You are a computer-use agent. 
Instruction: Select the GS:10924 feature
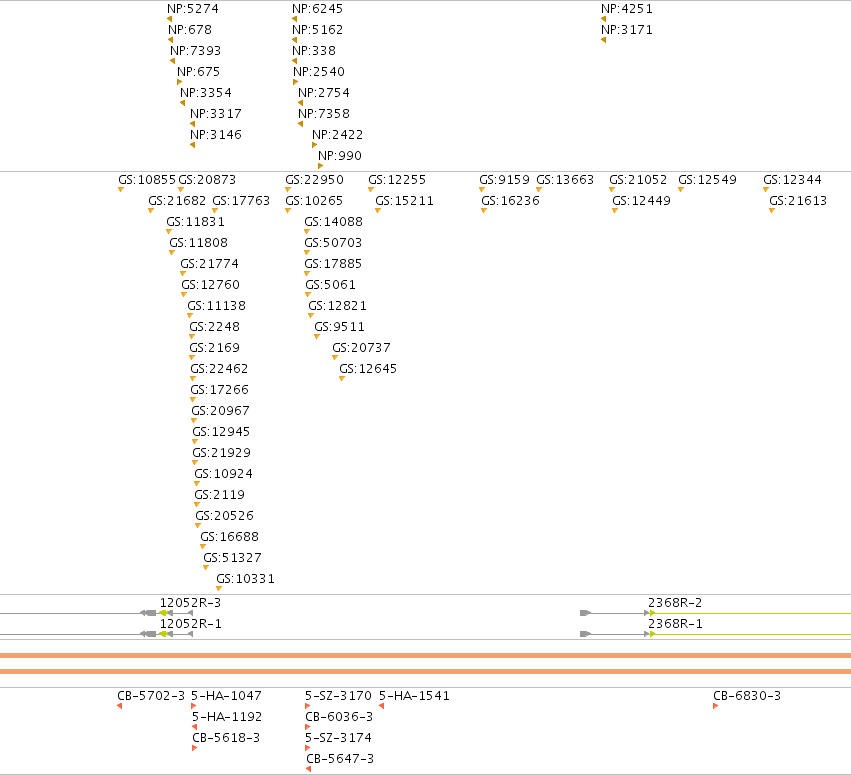224,474
